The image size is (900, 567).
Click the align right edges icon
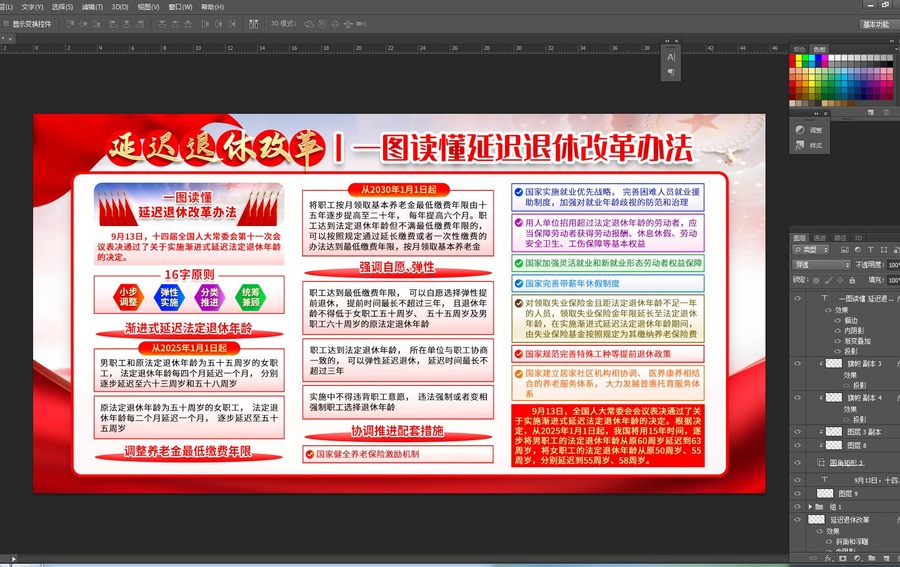(139, 24)
